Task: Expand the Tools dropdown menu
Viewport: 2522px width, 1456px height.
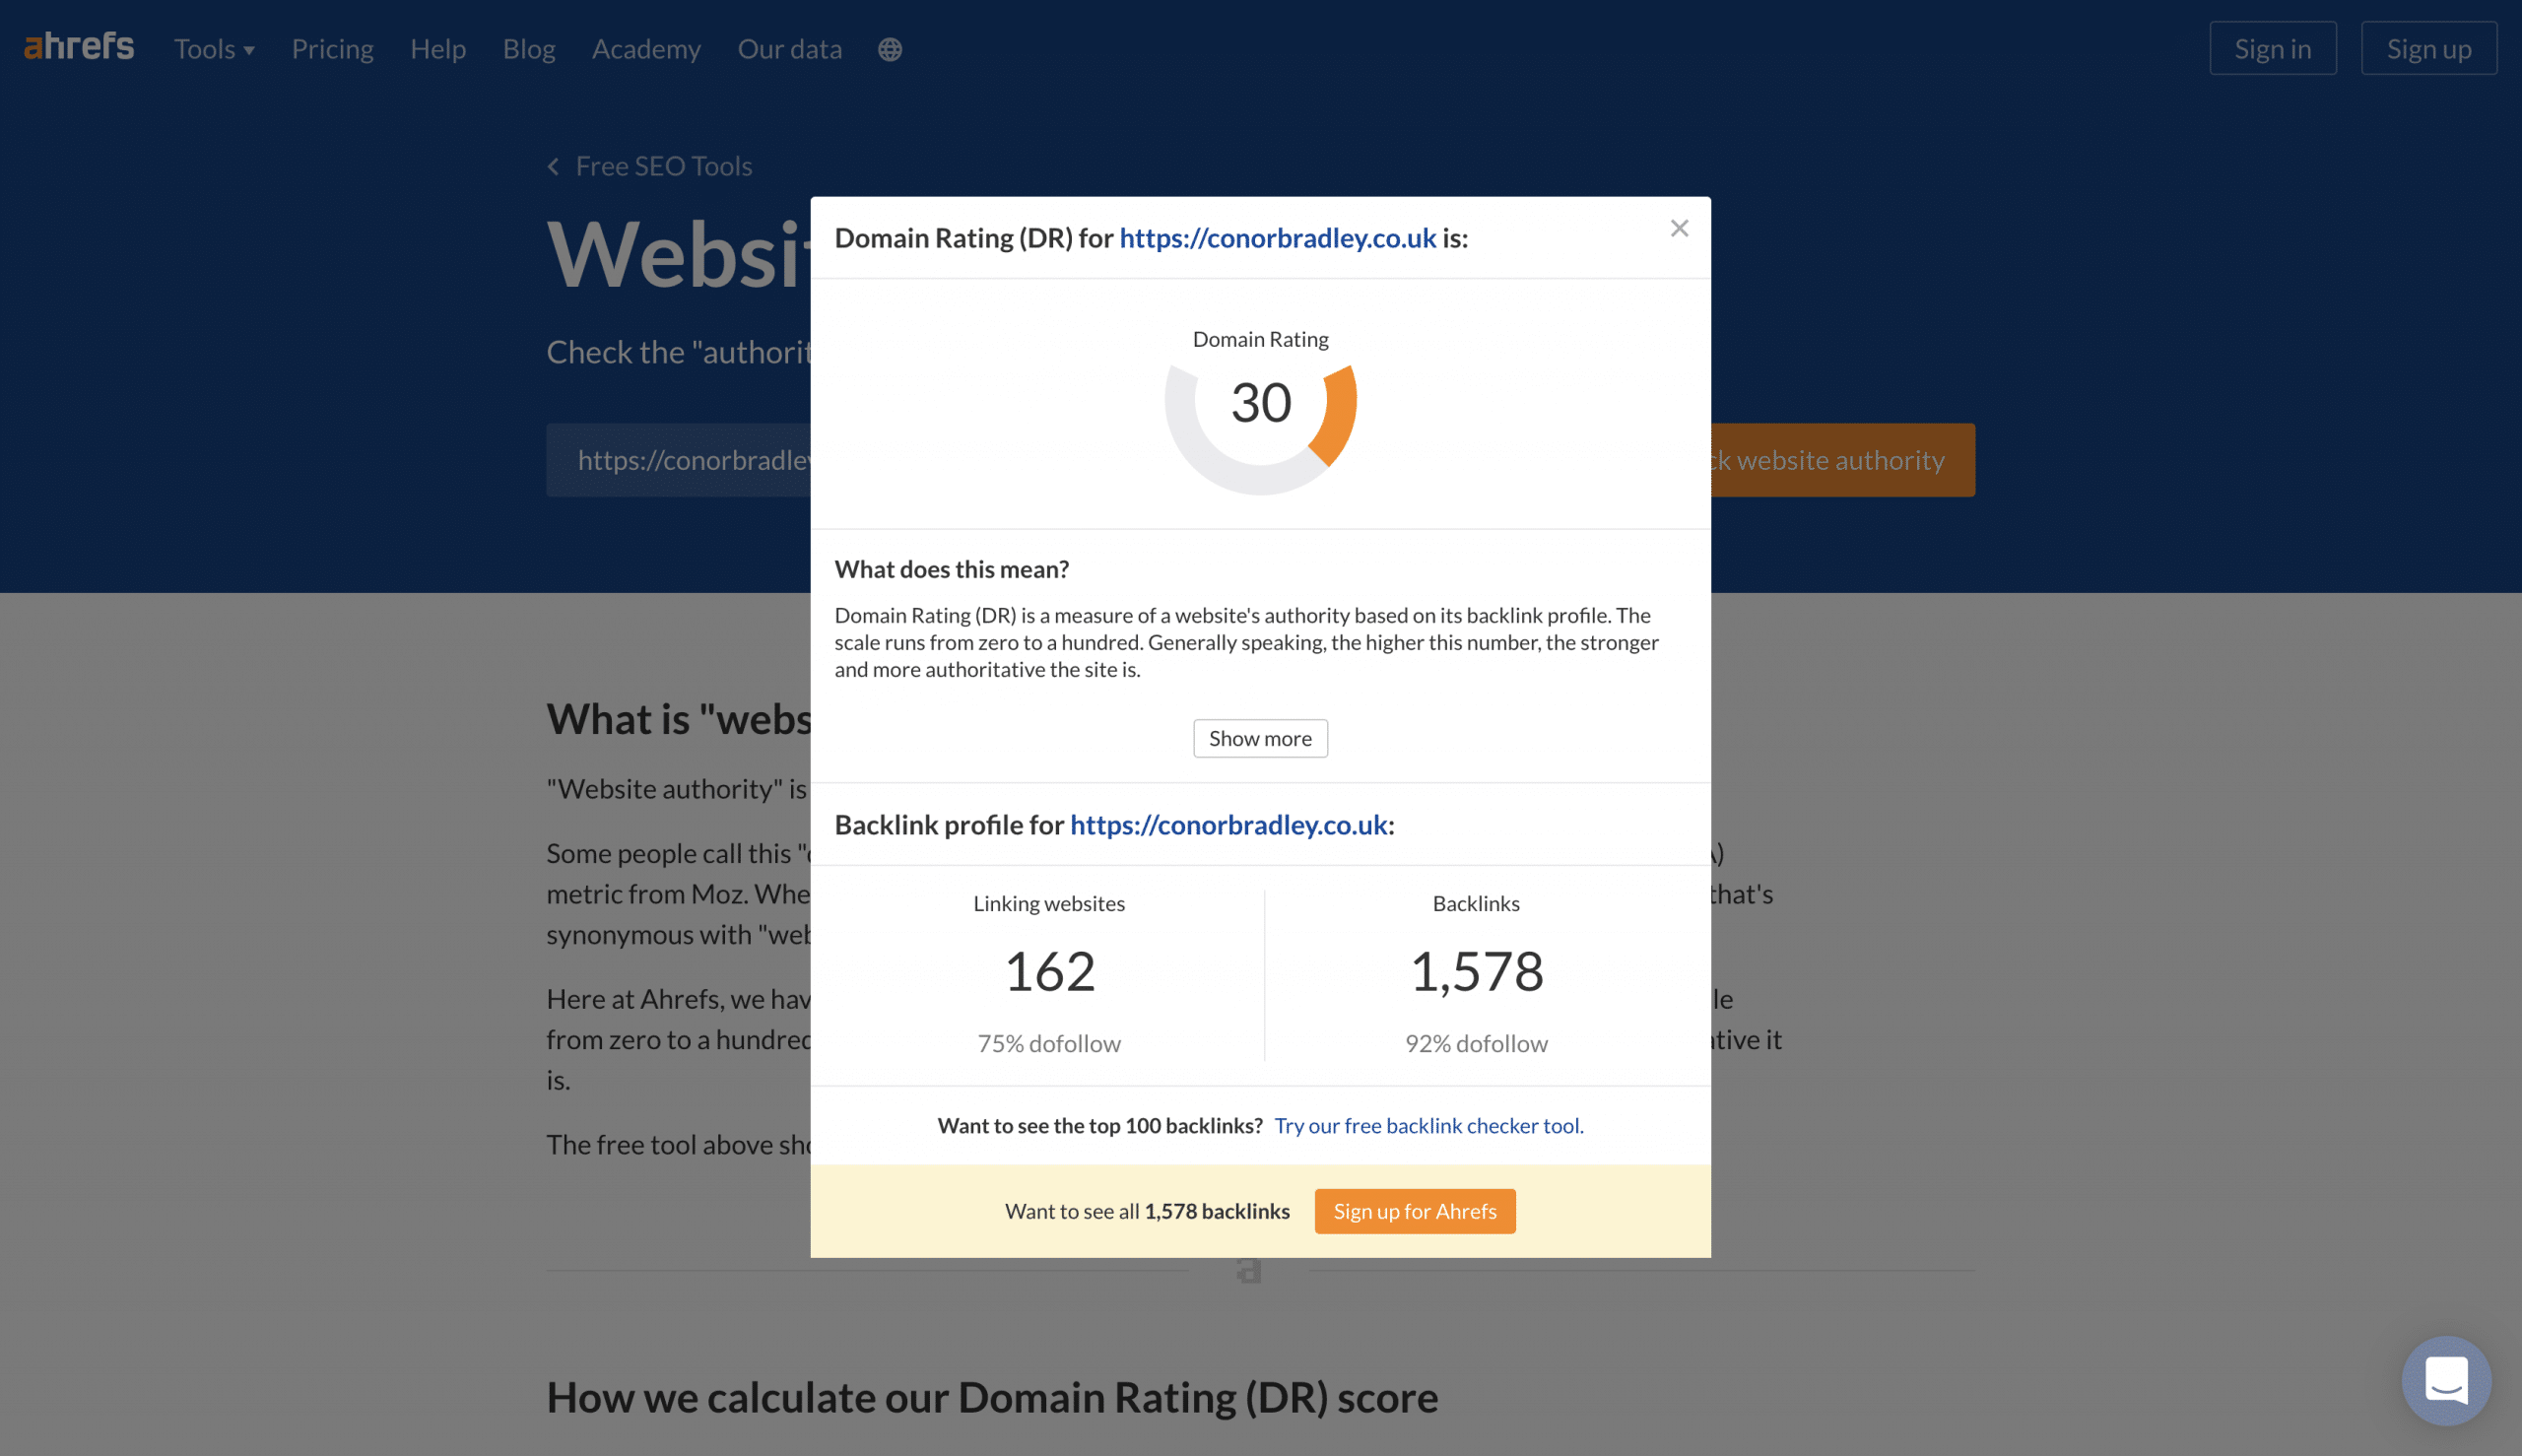Action: [x=214, y=49]
